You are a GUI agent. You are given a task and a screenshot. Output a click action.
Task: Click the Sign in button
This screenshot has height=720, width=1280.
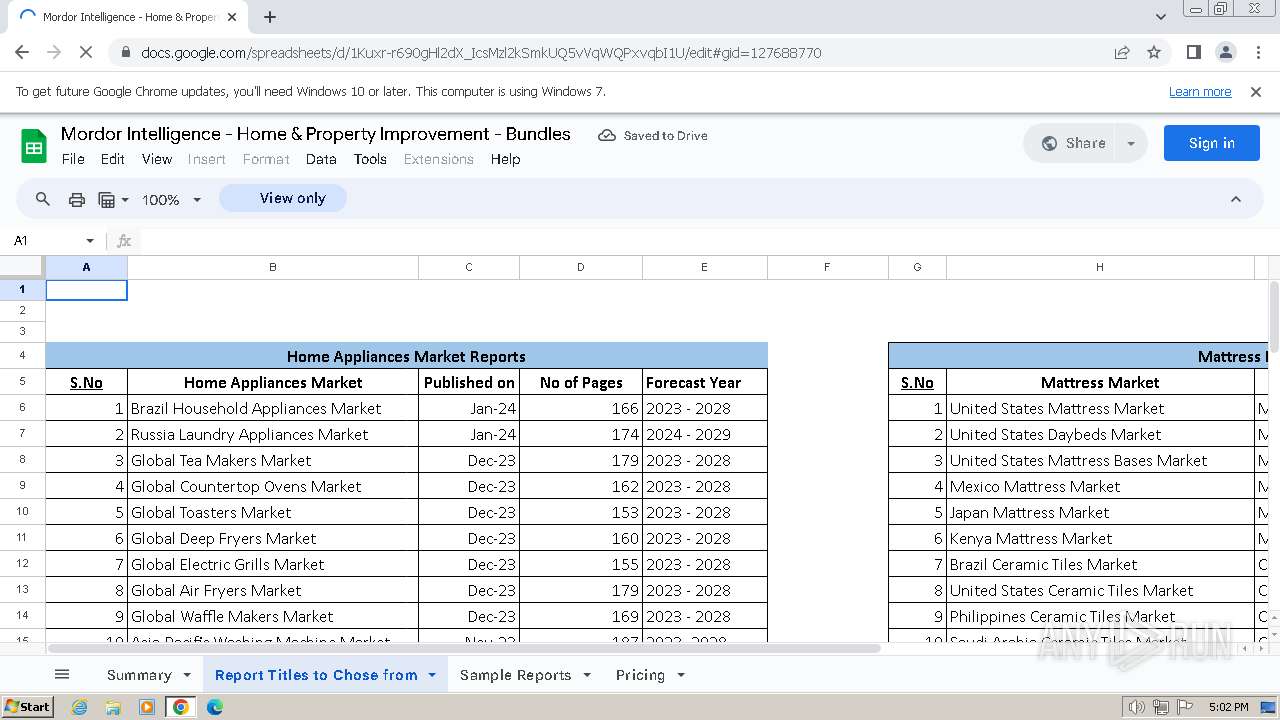tap(1211, 143)
